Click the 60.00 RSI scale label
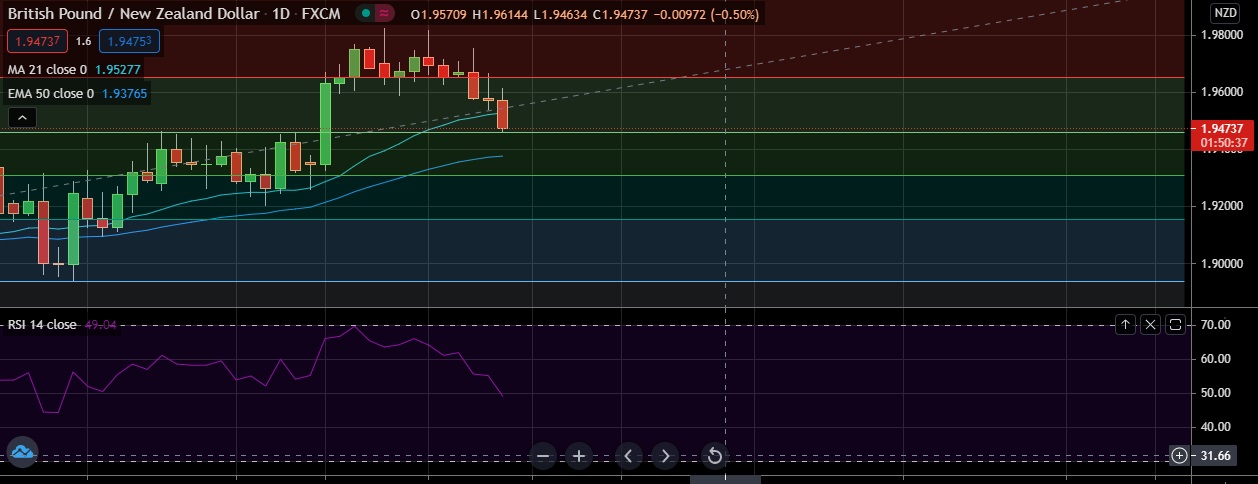This screenshot has height=484, width=1258. [1214, 359]
